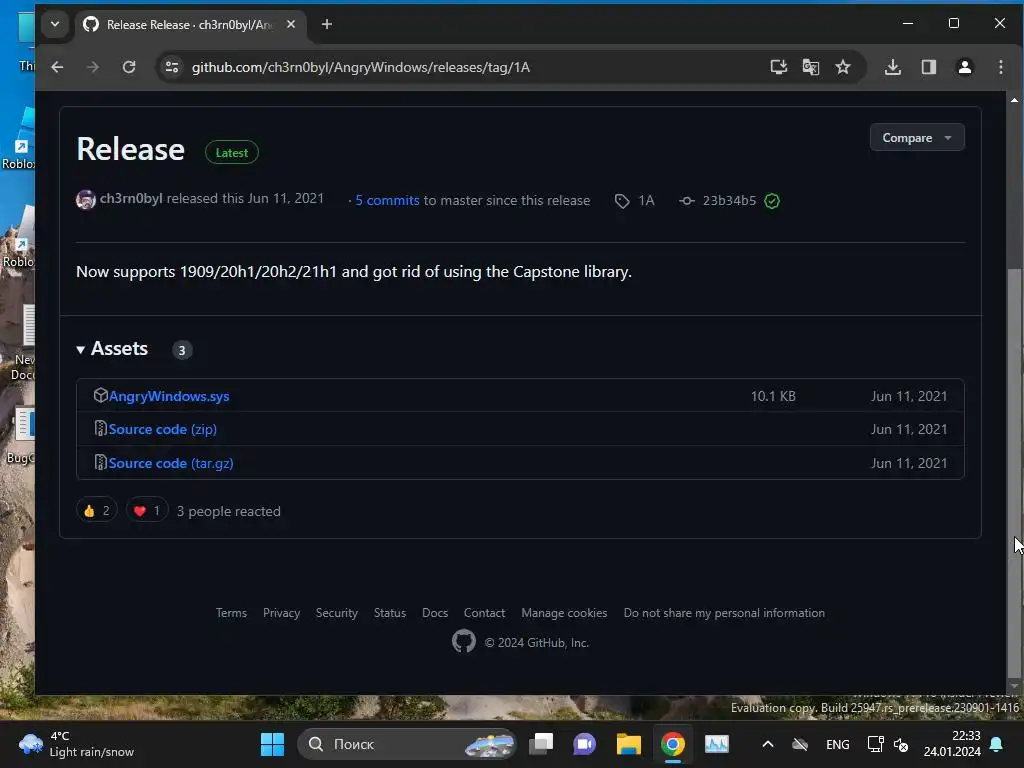Select the Release GitHub tab
Image resolution: width=1024 pixels, height=768 pixels.
pos(189,25)
